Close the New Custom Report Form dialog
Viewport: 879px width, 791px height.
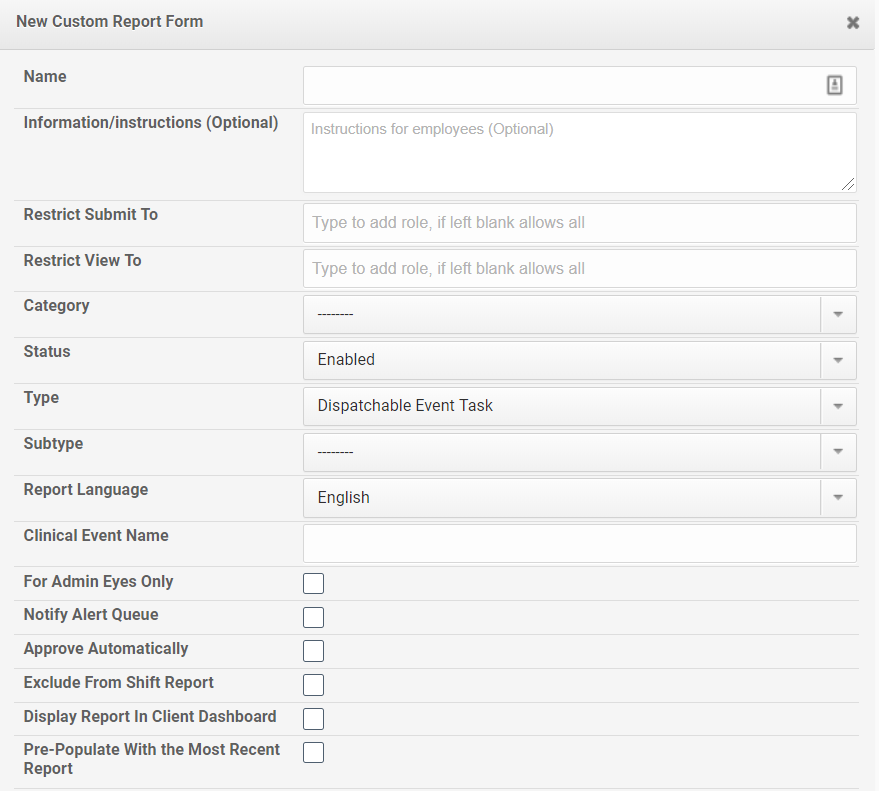point(852,23)
